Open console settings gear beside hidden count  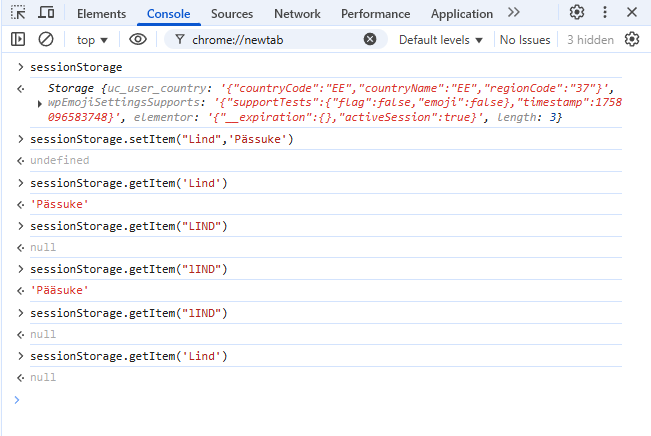coord(632,39)
